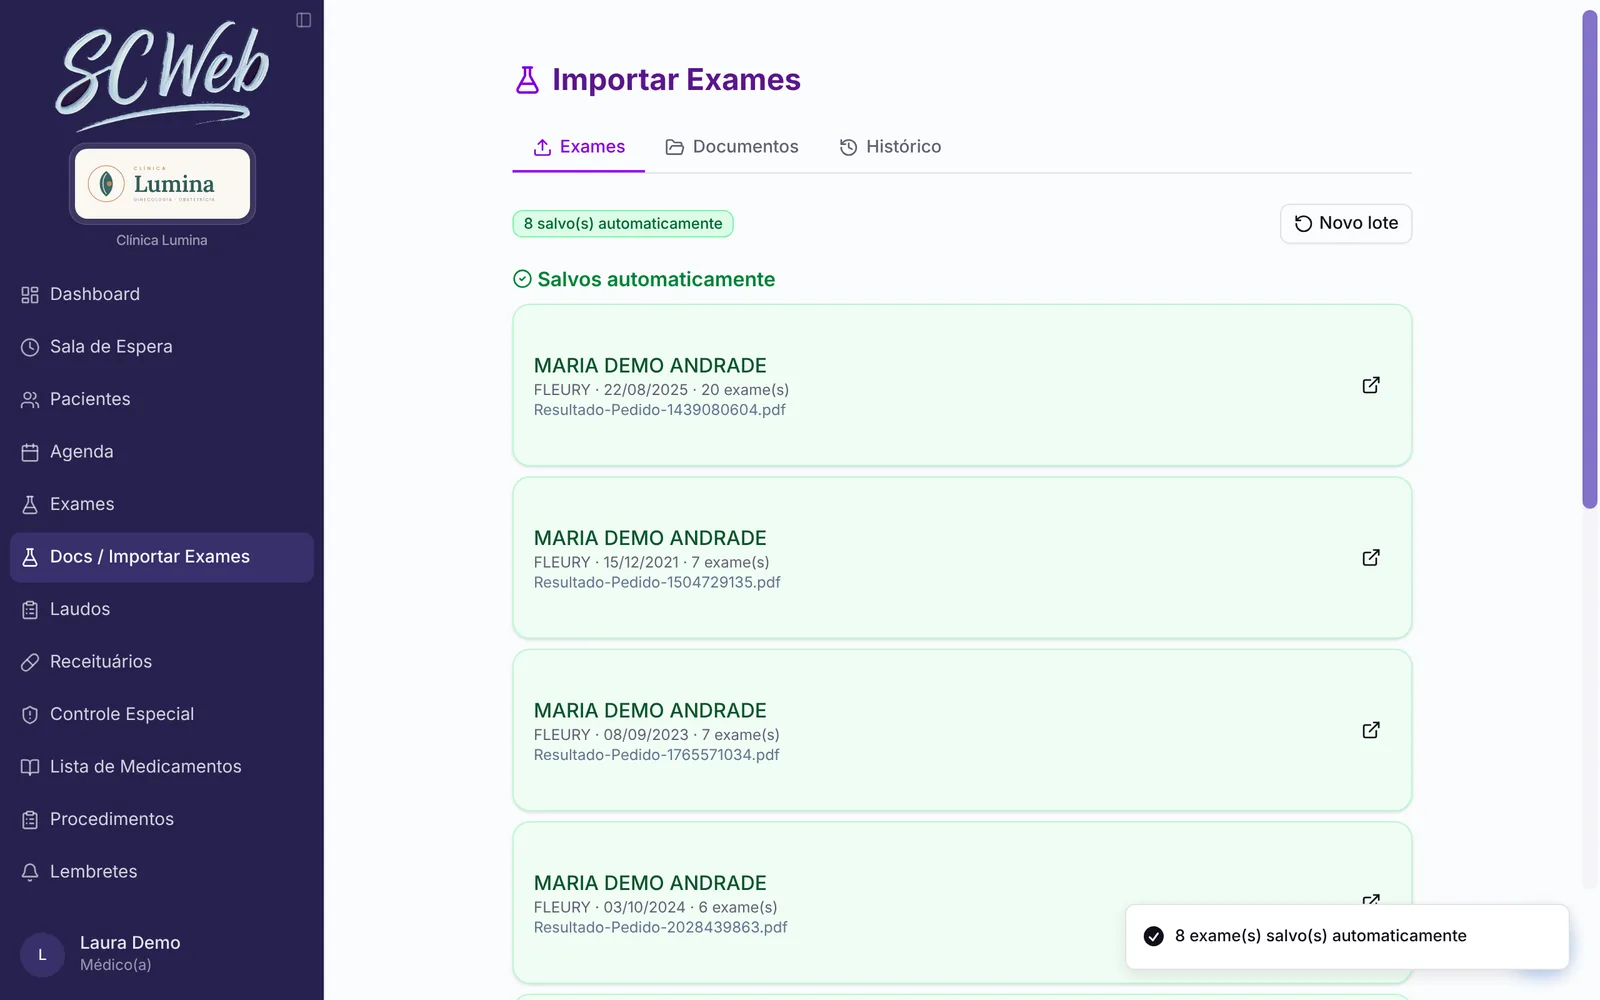Open external link for Resultado-Pedido-1504729135.pdf

pos(1371,557)
